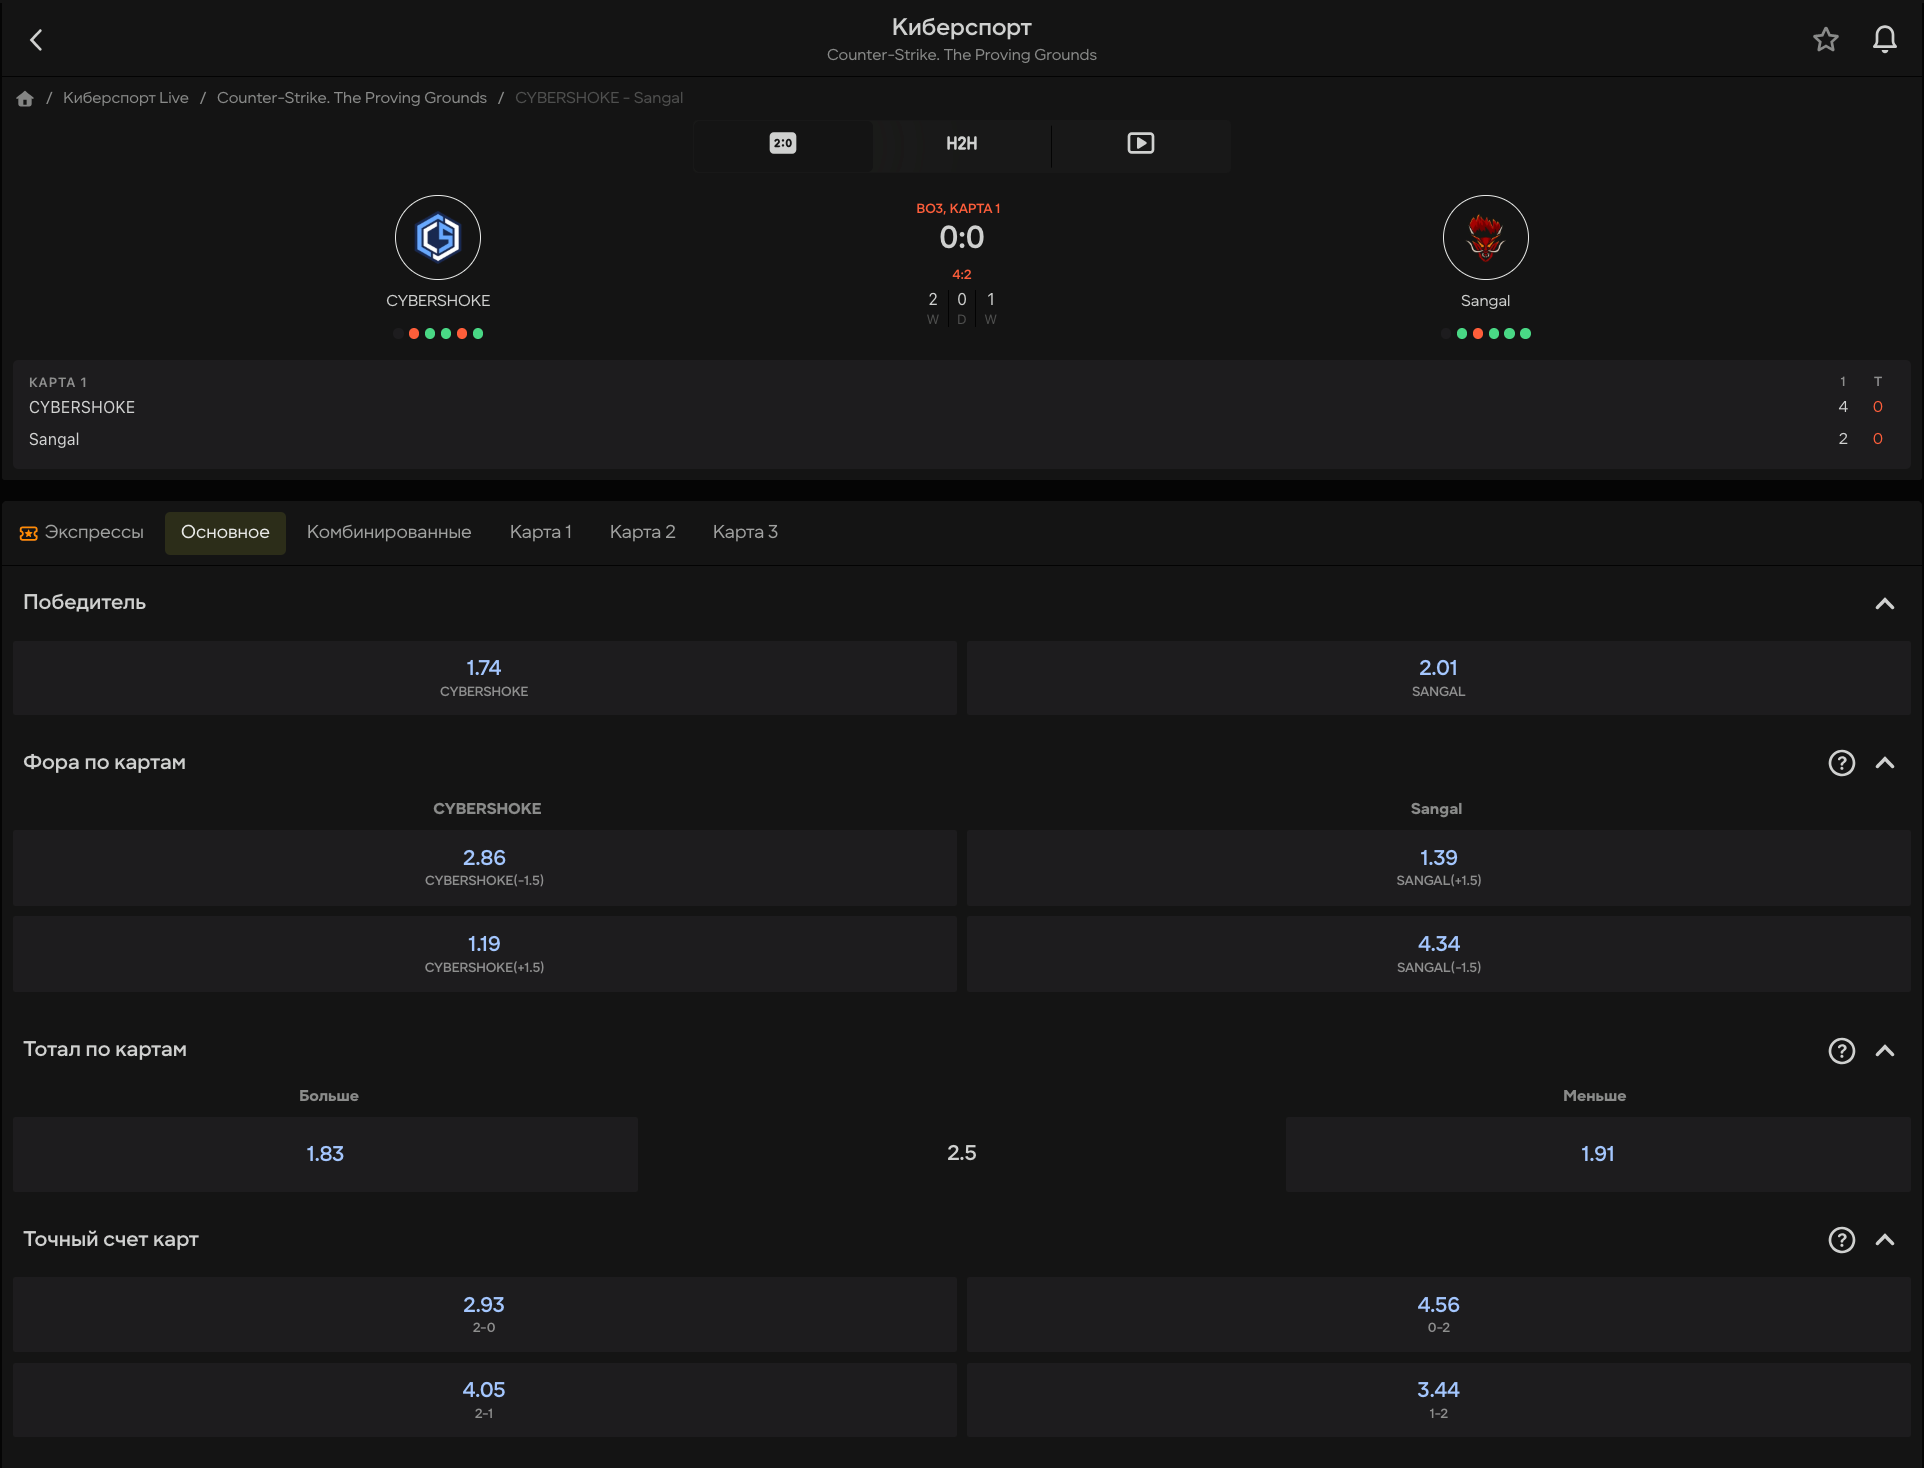Select total Меньше 2.5 at 1.91
The image size is (1924, 1468).
click(x=1597, y=1154)
